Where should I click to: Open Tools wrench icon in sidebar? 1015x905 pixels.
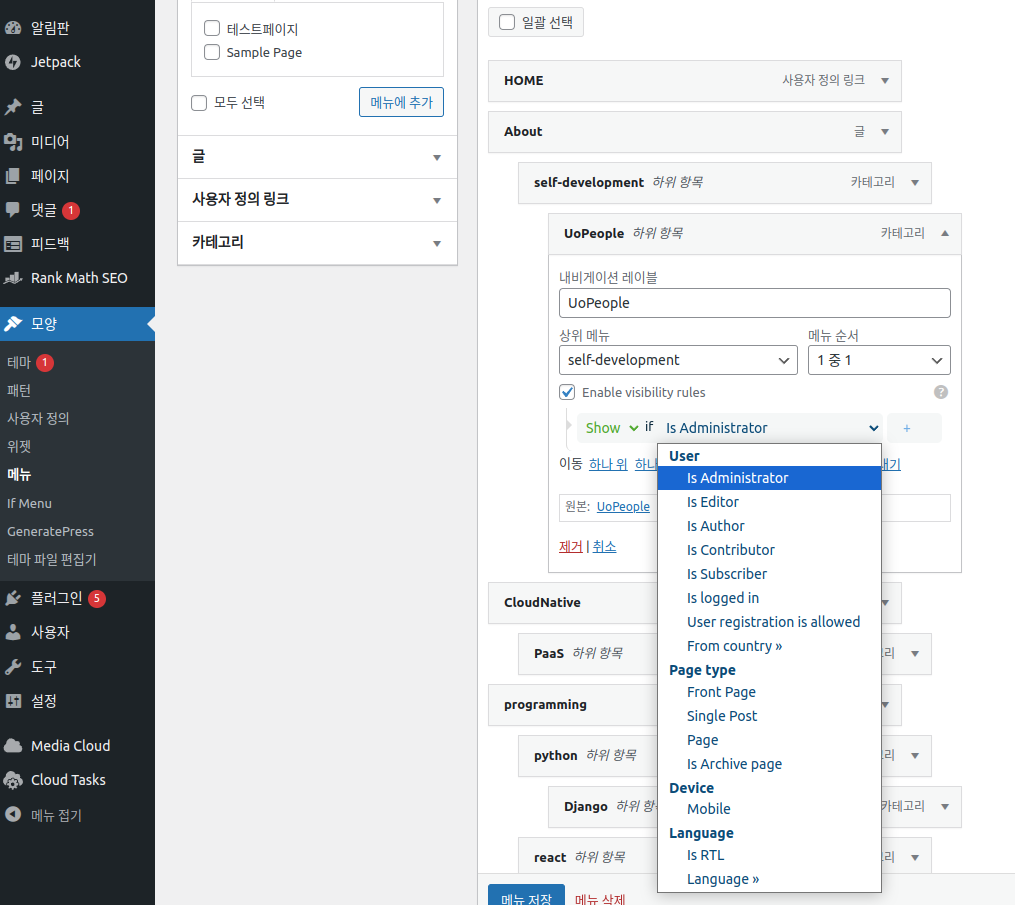[x=13, y=667]
